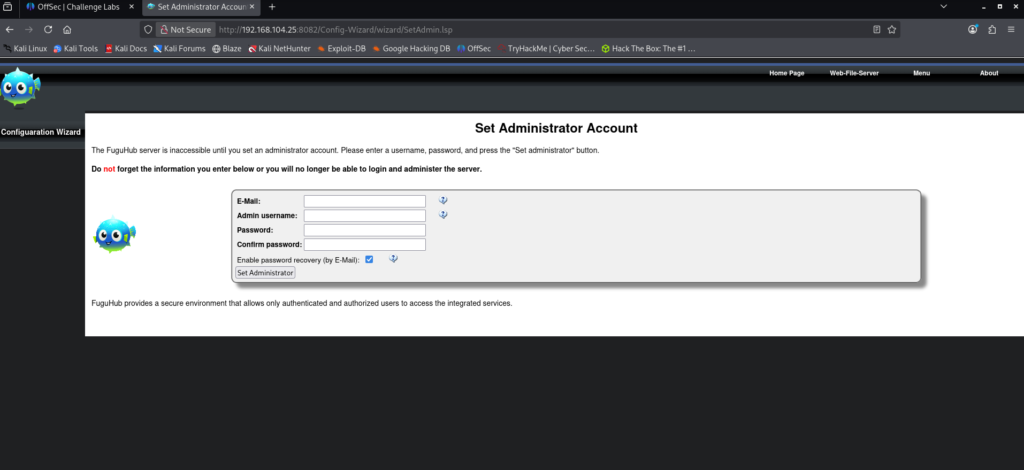Image resolution: width=1024 pixels, height=470 pixels.
Task: Click the help icon beside Admin username
Action: (x=442, y=214)
